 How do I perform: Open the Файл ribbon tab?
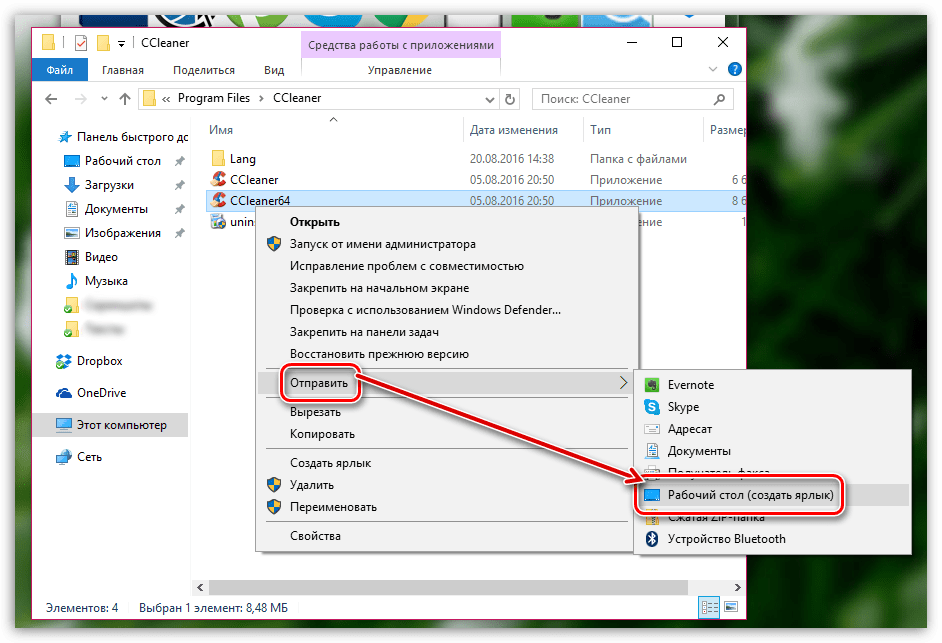tap(59, 70)
